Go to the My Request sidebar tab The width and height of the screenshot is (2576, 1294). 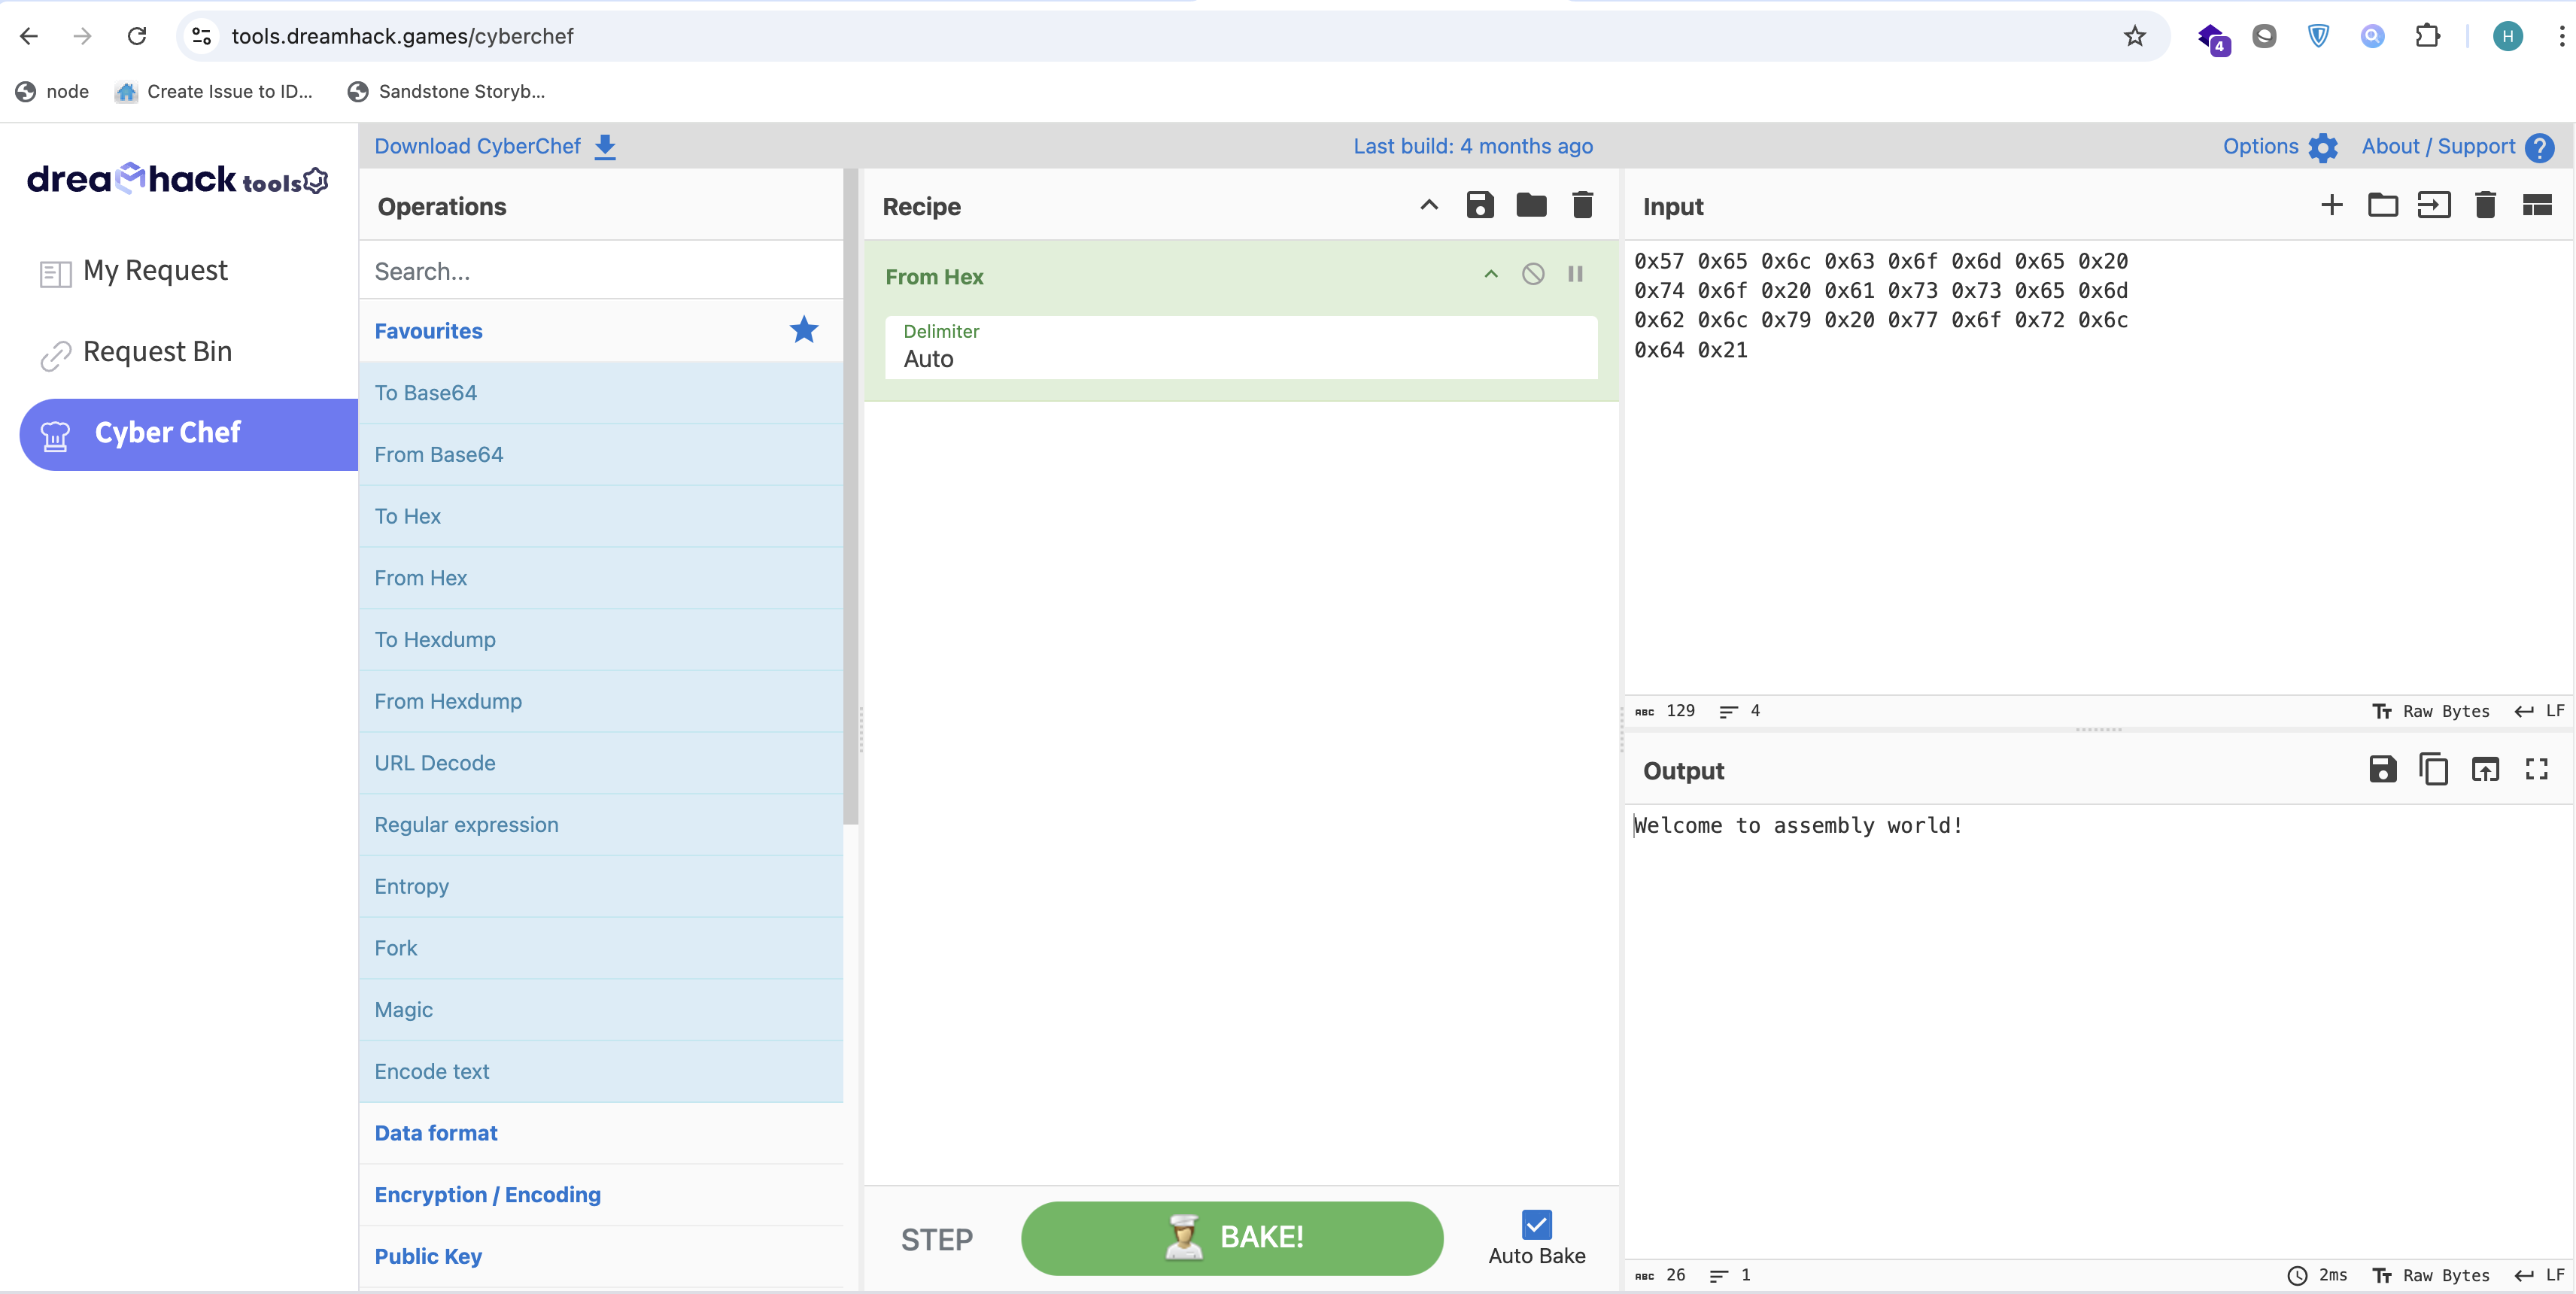[x=155, y=271]
